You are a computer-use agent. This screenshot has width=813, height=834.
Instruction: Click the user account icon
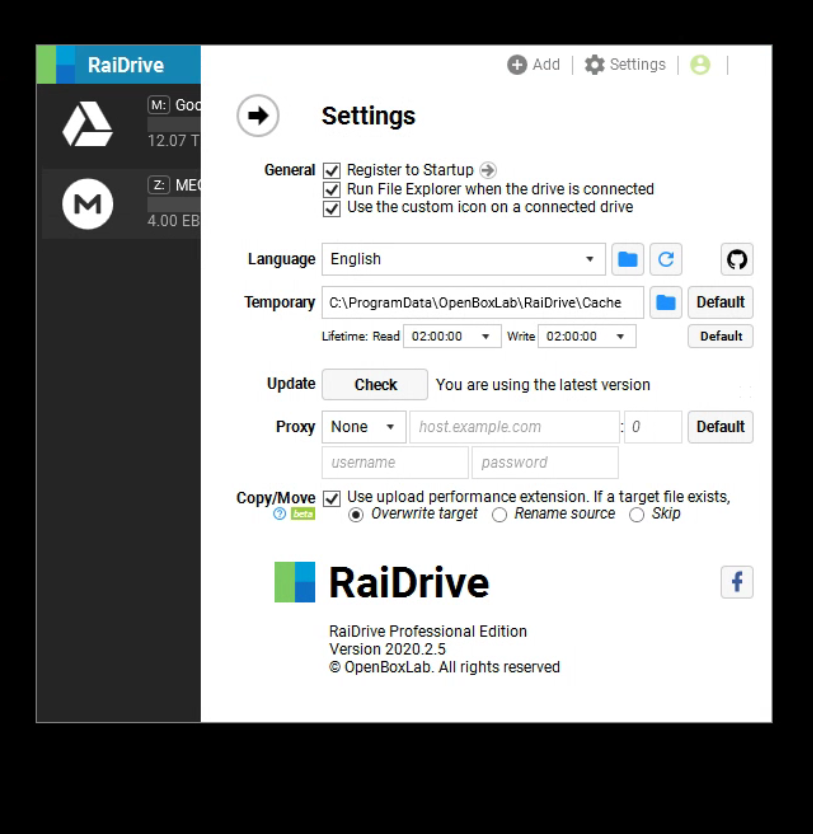coord(700,65)
